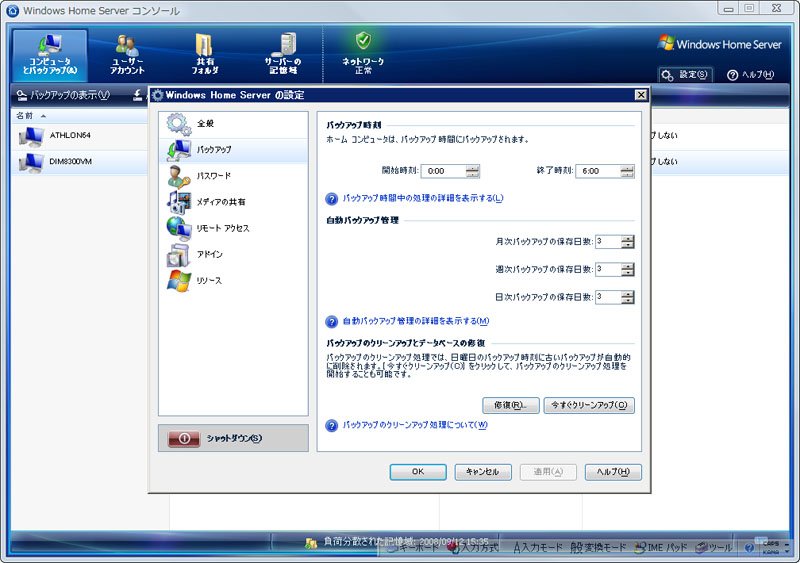Click the help icon beside バックアップ時間中の処理
Image resolution: width=800 pixels, height=563 pixels.
click(x=332, y=199)
